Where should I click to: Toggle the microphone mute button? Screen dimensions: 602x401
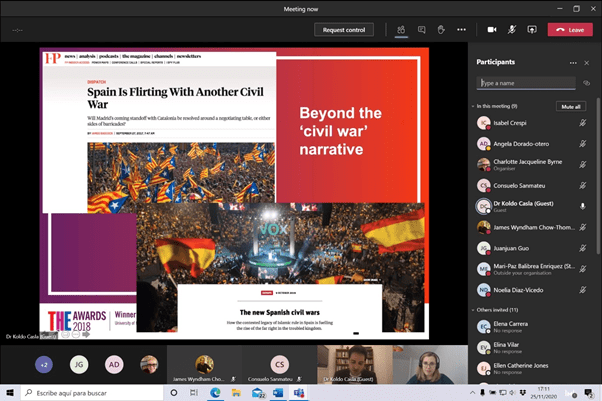click(x=512, y=30)
